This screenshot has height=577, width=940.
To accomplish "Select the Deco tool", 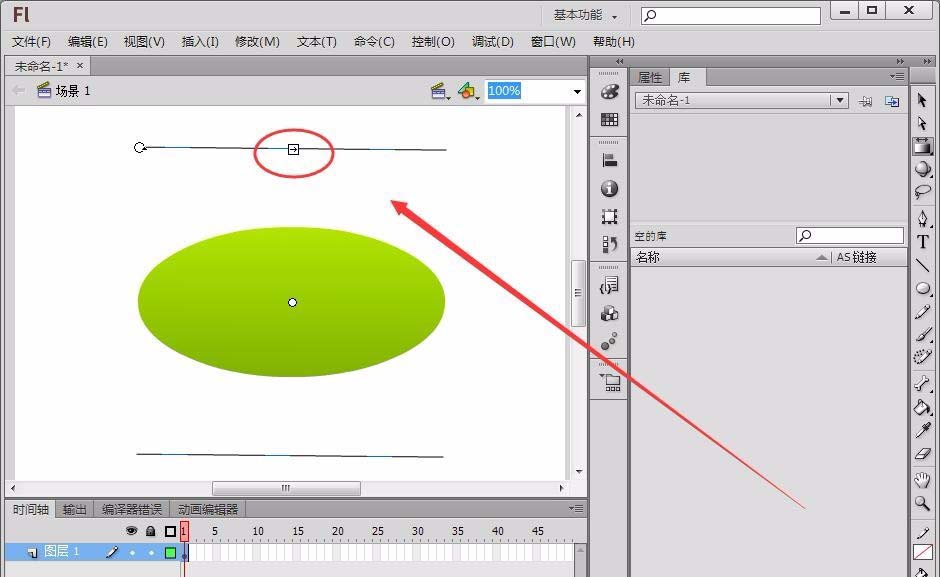I will click(x=922, y=357).
